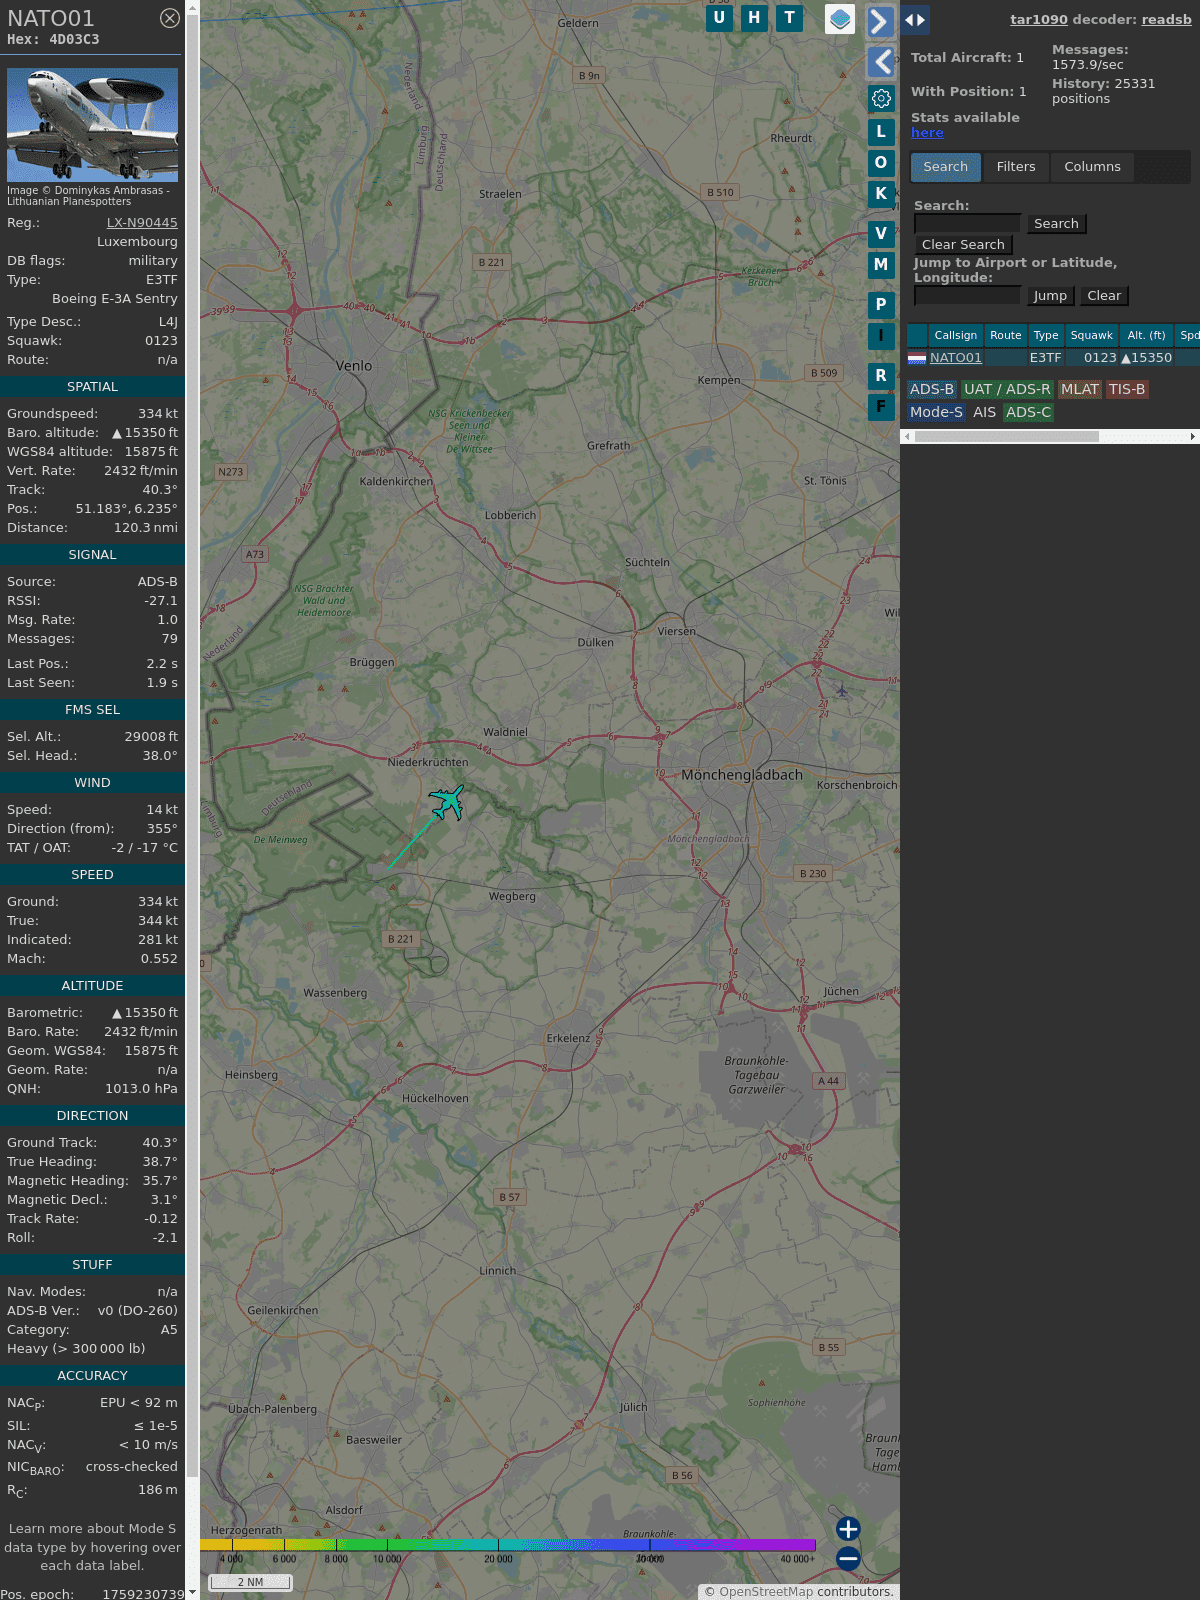
Task: Toggle the U map button
Action: click(x=719, y=18)
